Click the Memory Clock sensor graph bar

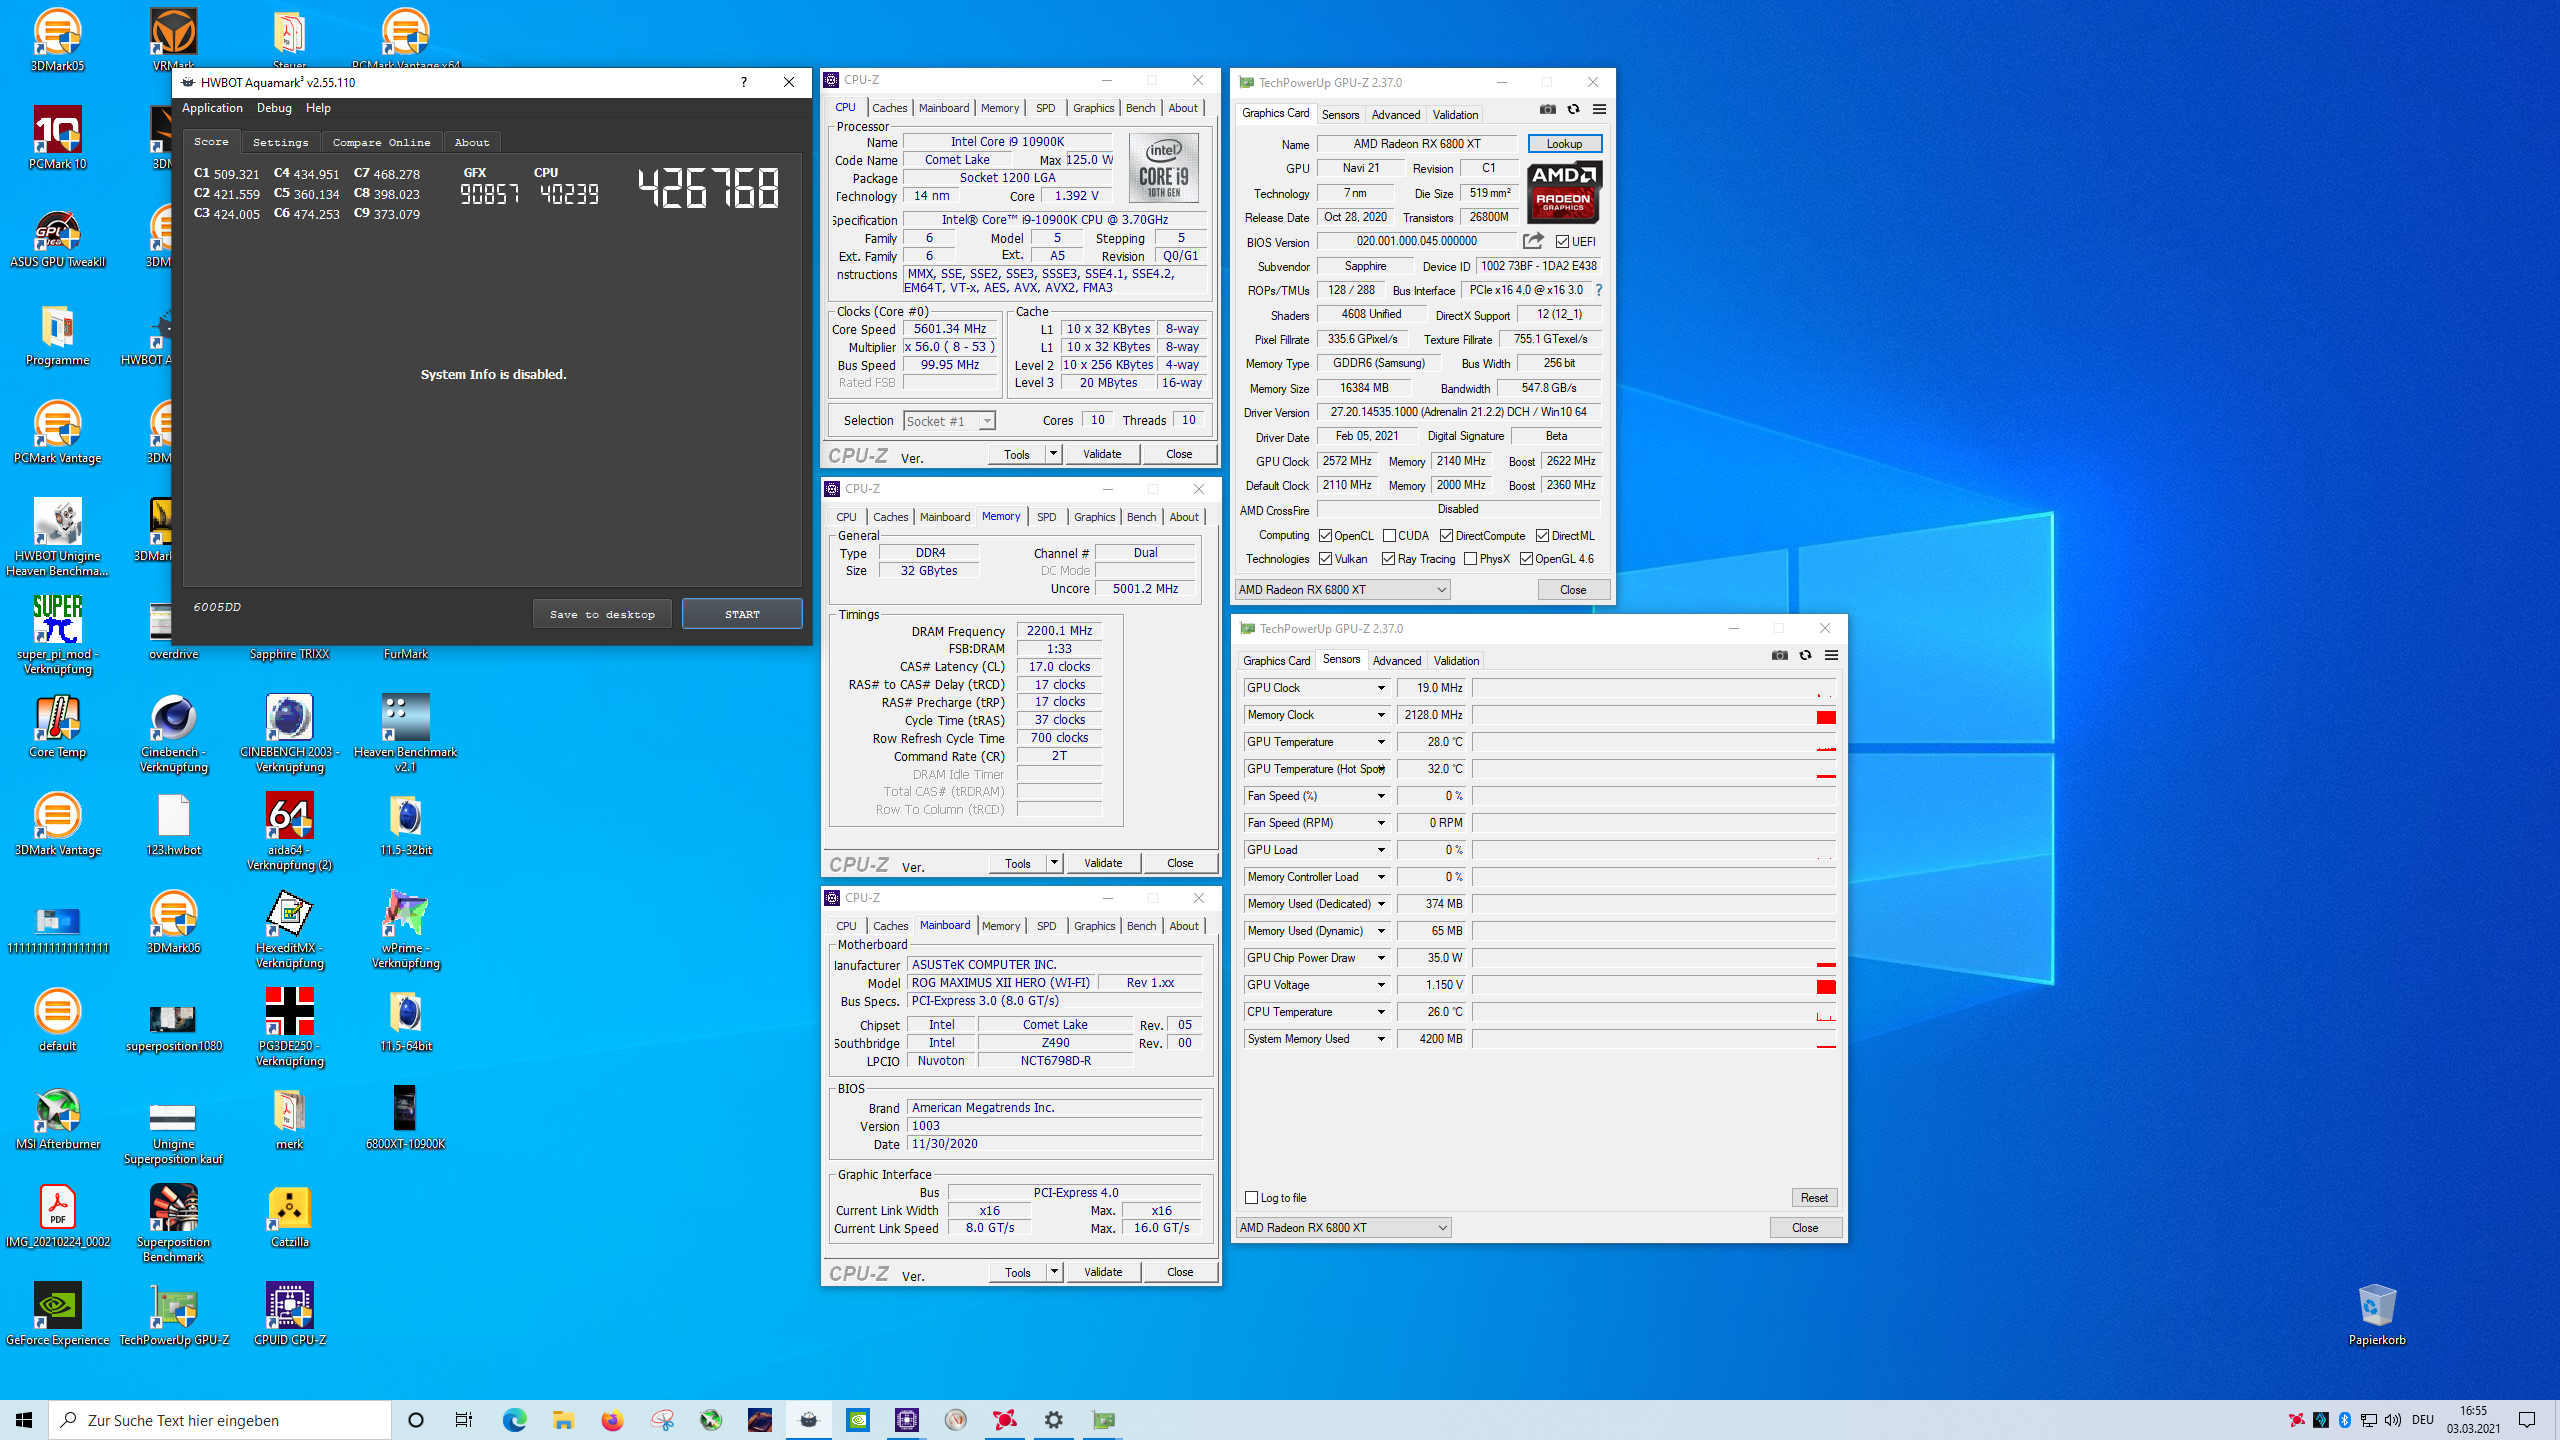[x=1654, y=715]
